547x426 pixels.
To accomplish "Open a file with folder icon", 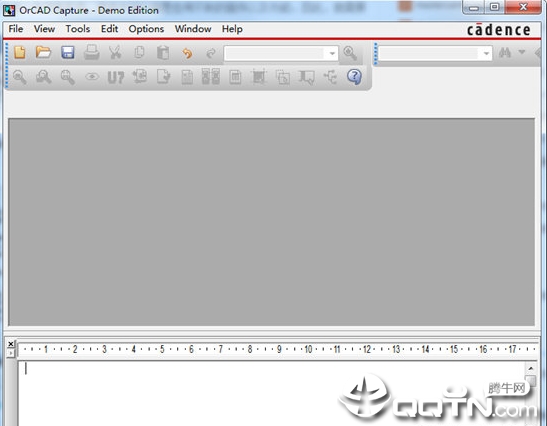I will (x=43, y=53).
